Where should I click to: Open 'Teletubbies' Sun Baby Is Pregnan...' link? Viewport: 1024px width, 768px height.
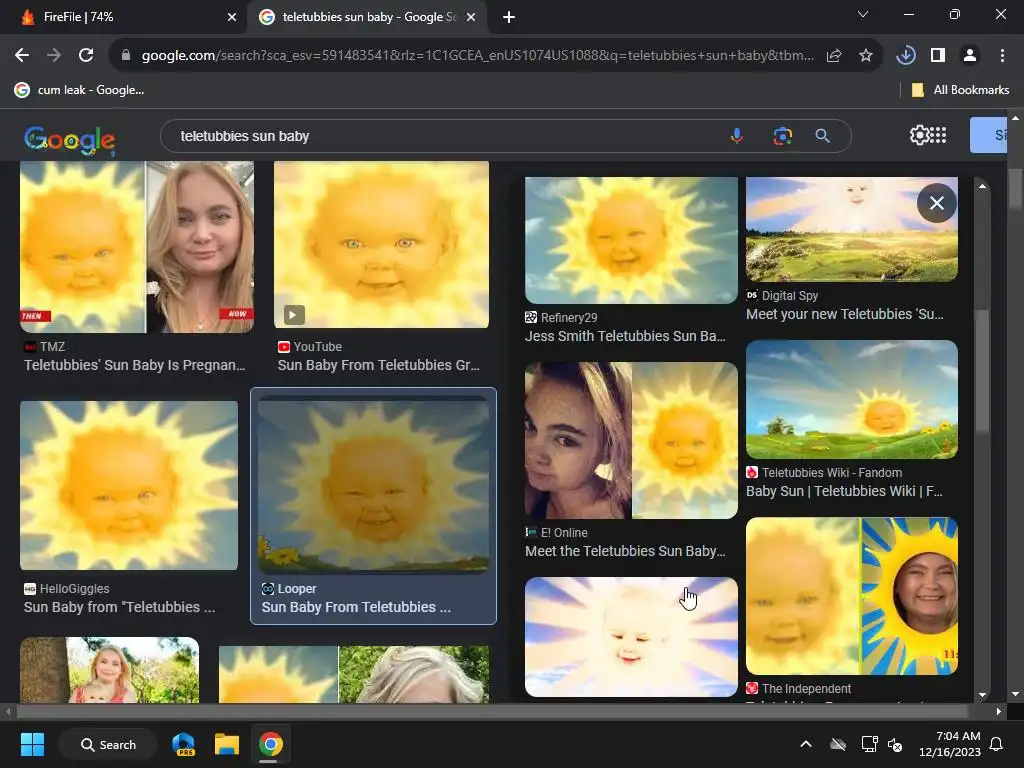coord(135,365)
